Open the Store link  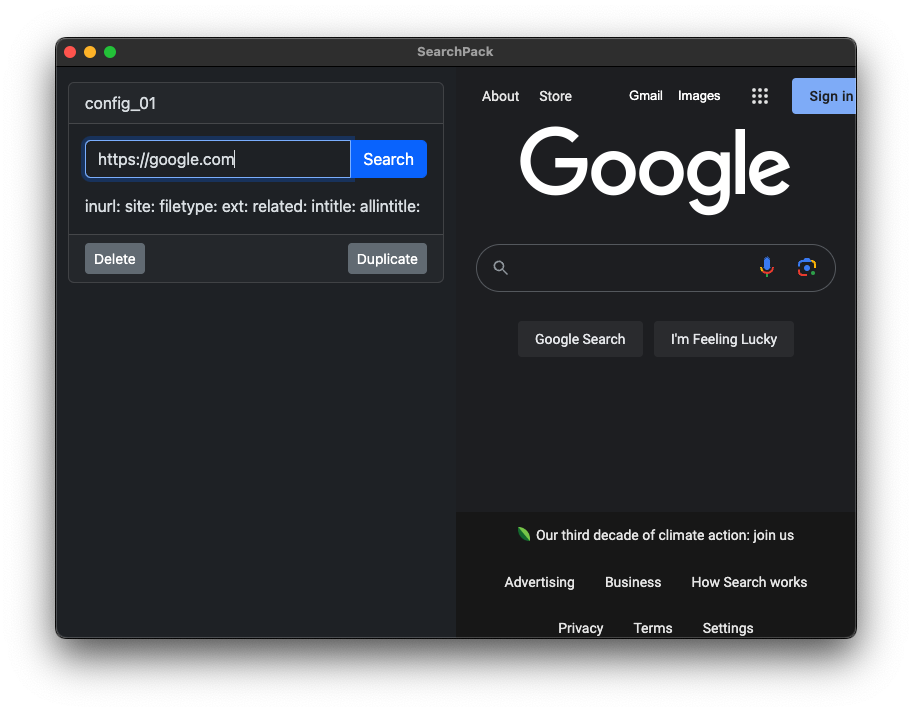click(555, 96)
